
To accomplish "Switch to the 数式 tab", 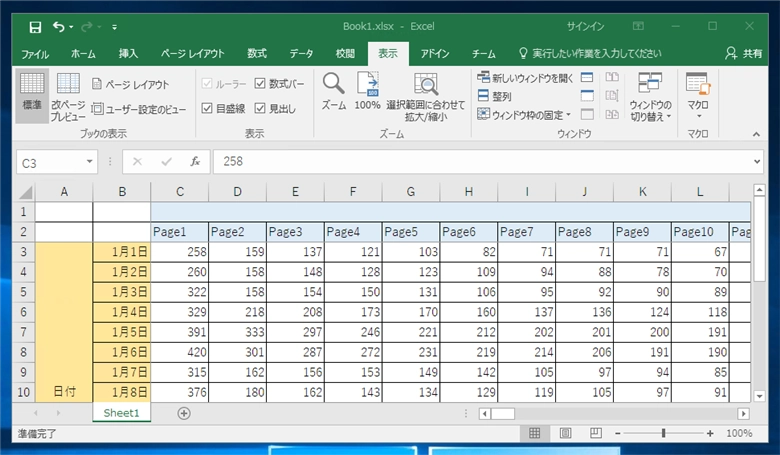I will click(257, 54).
